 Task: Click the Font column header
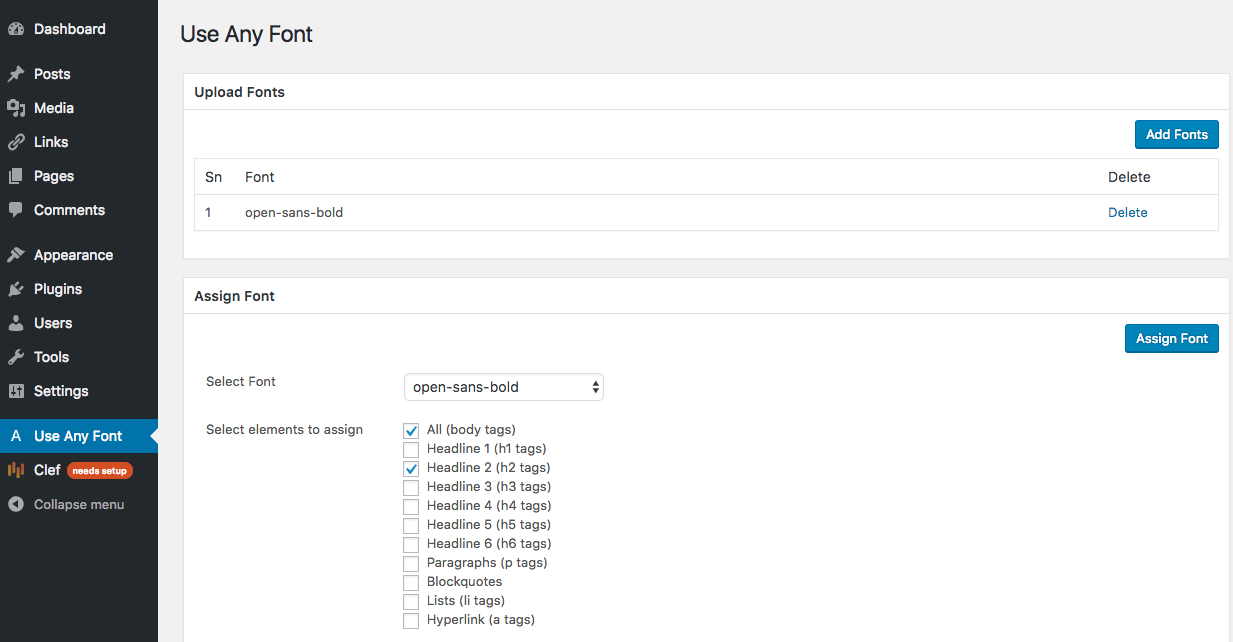(x=260, y=177)
